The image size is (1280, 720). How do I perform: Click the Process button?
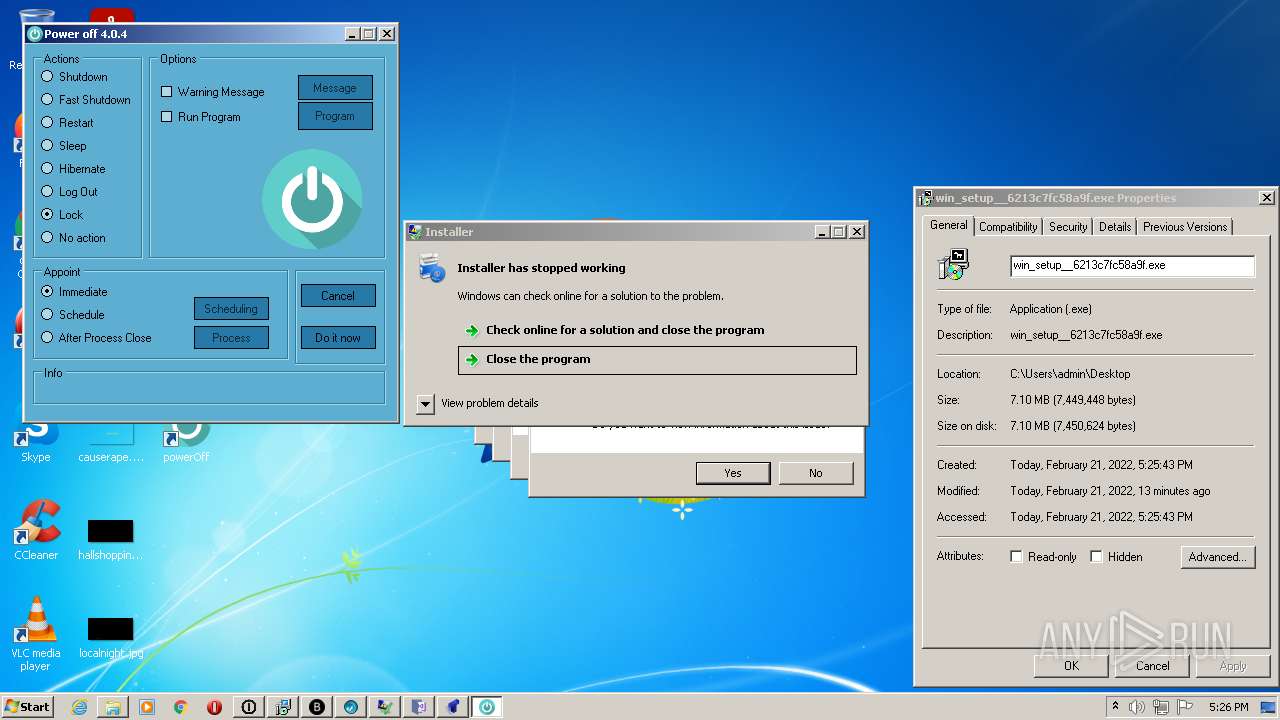coord(231,338)
